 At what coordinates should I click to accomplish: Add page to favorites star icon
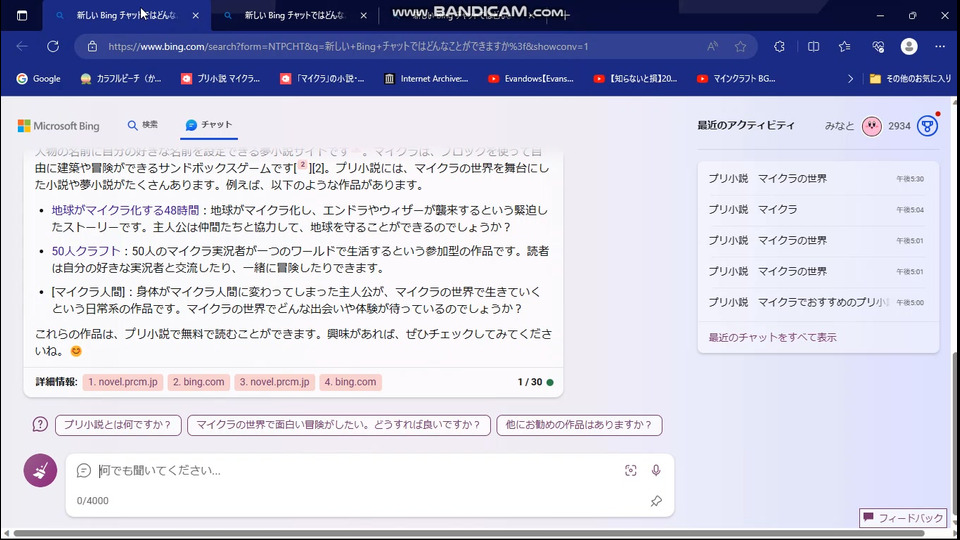(x=740, y=47)
